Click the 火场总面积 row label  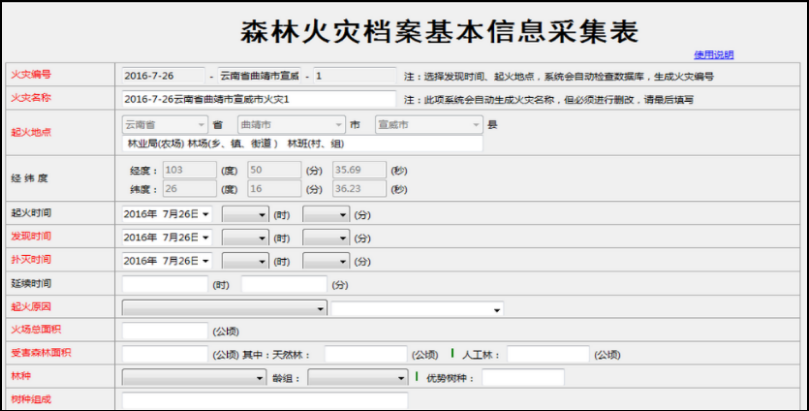coord(36,330)
